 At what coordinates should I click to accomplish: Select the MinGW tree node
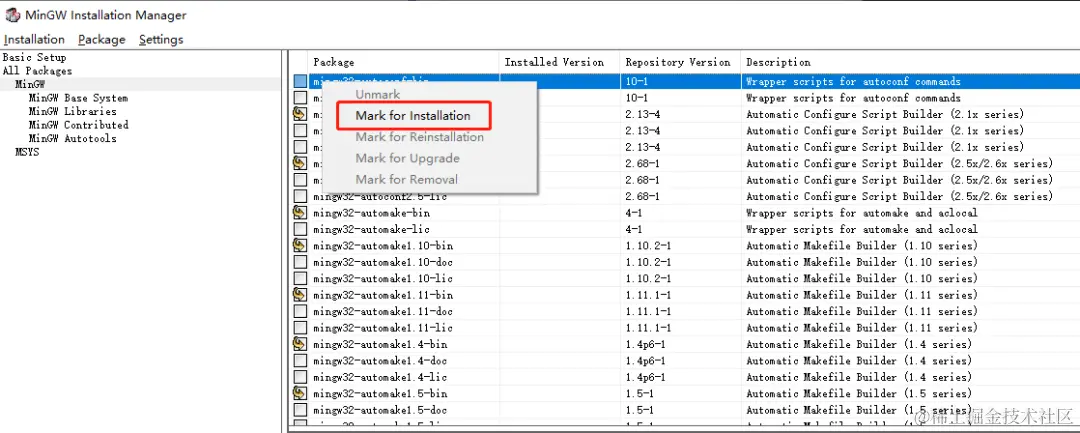pyautogui.click(x=30, y=84)
